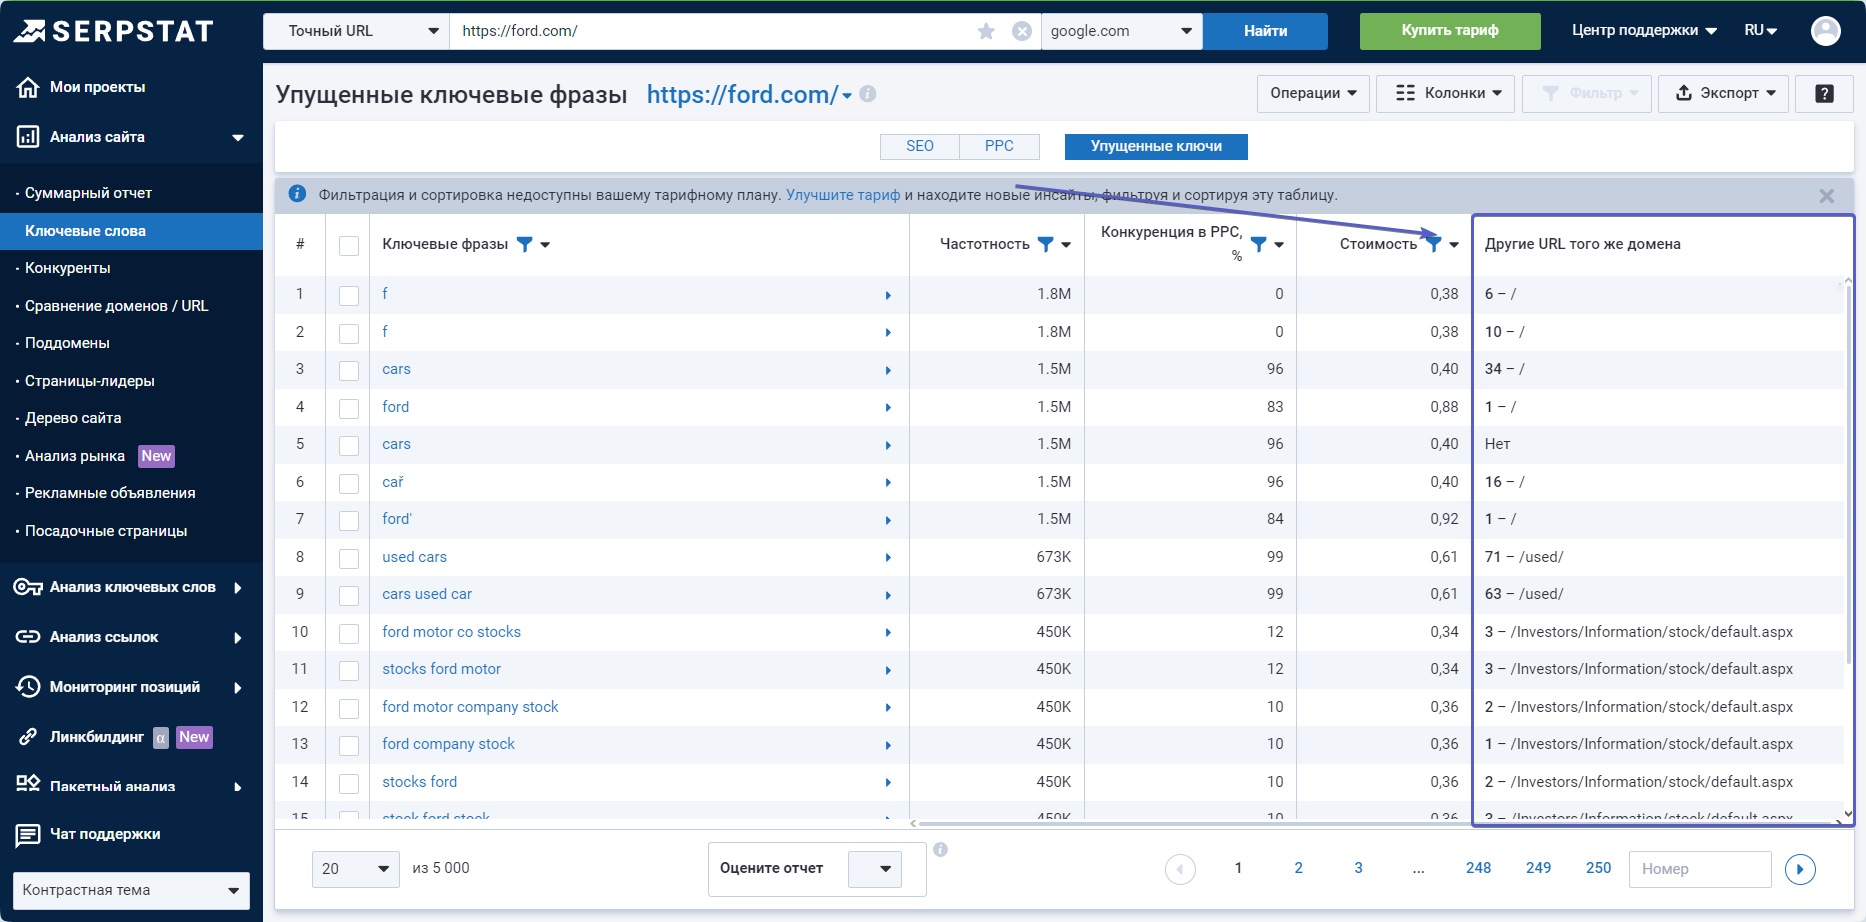This screenshot has width=1866, height=922.
Task: Follow the Улучшите тариф link
Action: coord(842,195)
